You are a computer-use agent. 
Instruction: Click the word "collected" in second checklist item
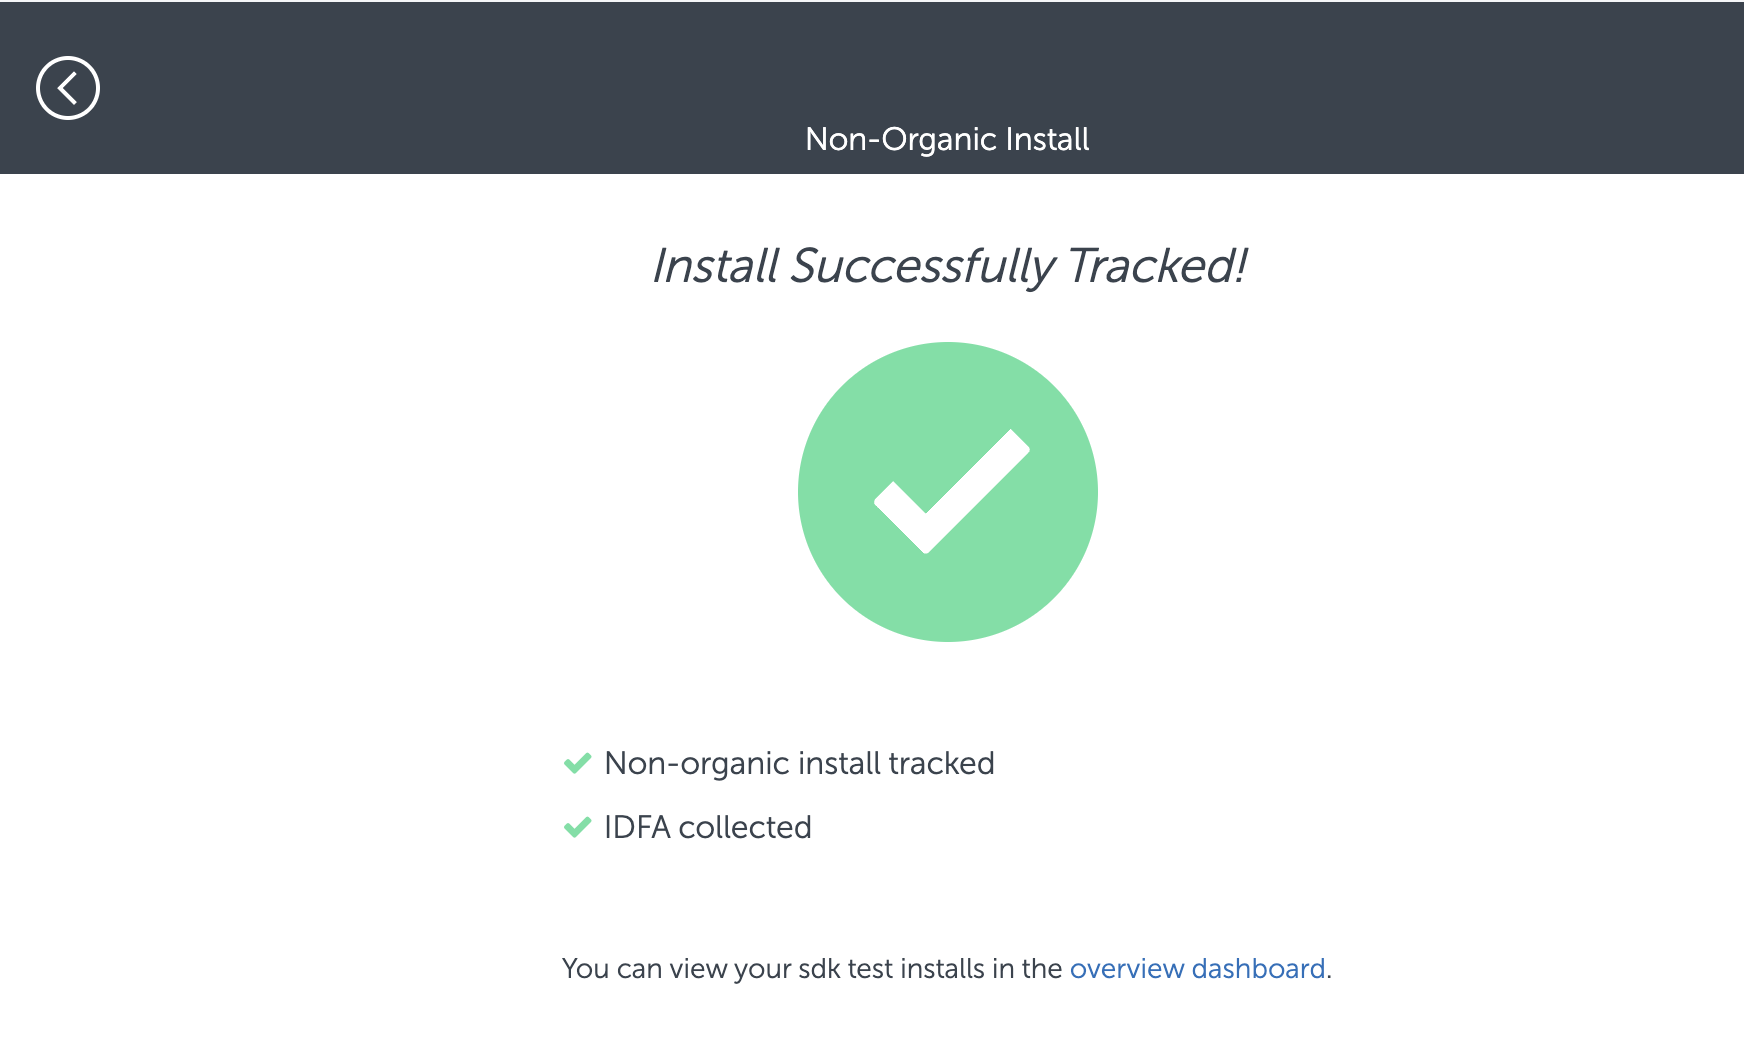pos(745,828)
